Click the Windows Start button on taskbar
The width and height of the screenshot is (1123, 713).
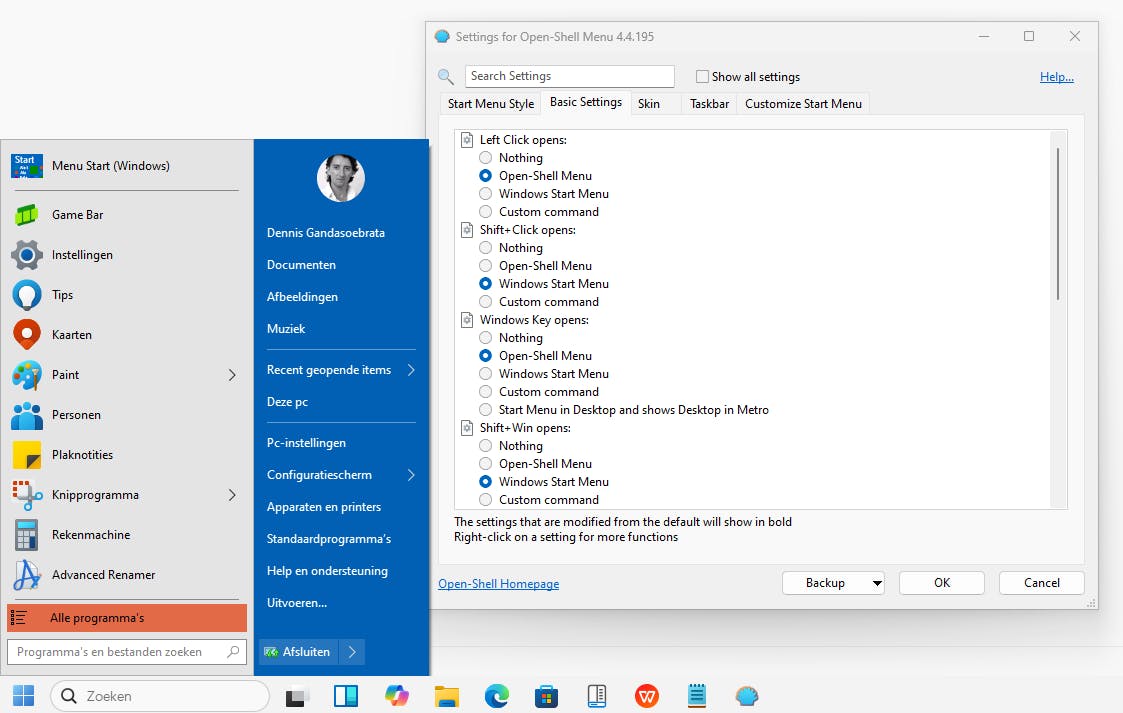[x=24, y=695]
